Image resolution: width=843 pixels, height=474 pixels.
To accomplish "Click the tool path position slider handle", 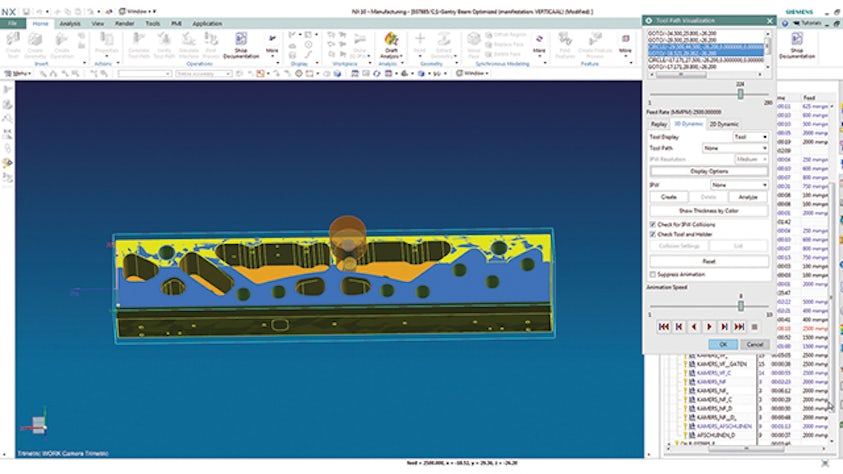I will tap(740, 94).
